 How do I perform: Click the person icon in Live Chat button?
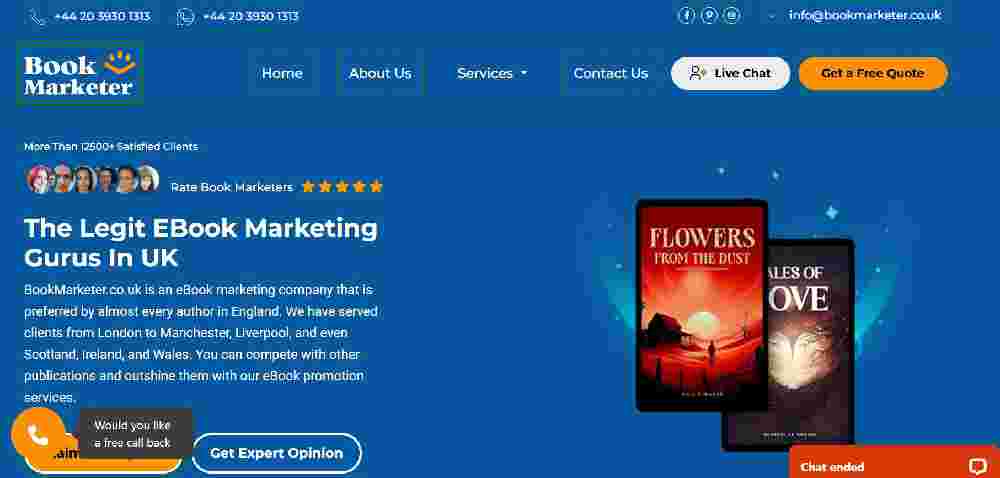698,73
